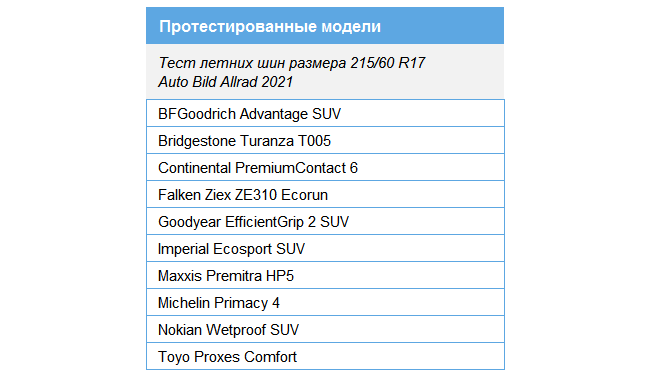Select the Nokian Wetproof SUV row
650x376 pixels.
325,329
